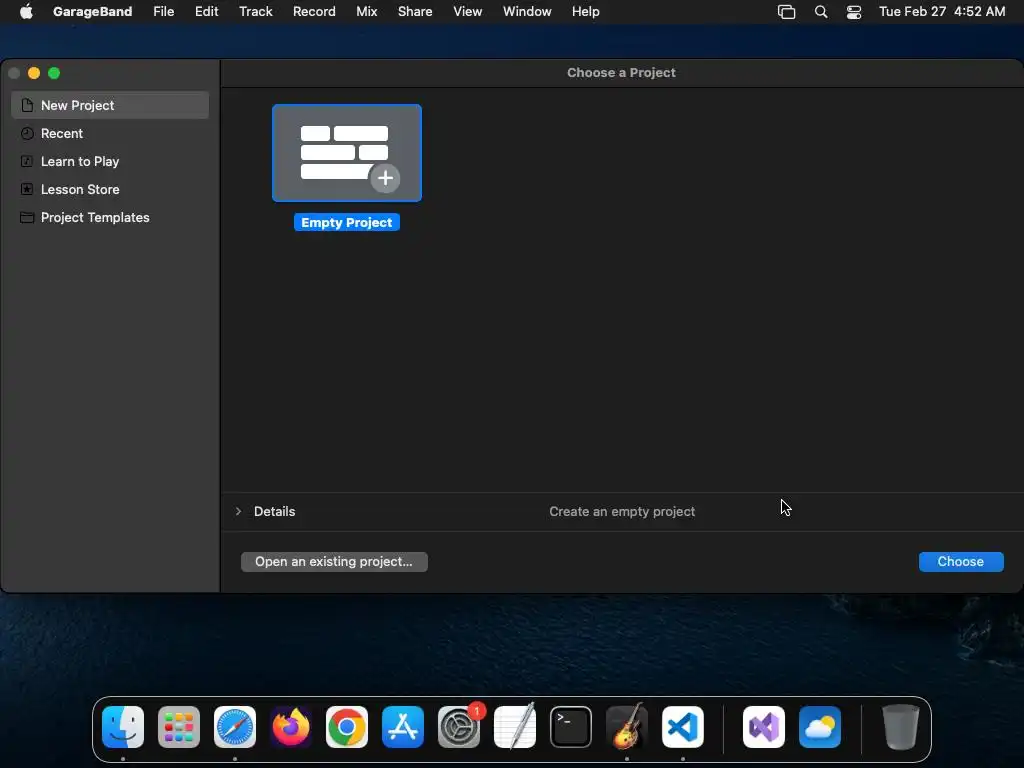Viewport: 1024px width, 768px height.
Task: Open the Apple menu
Action: [x=26, y=12]
